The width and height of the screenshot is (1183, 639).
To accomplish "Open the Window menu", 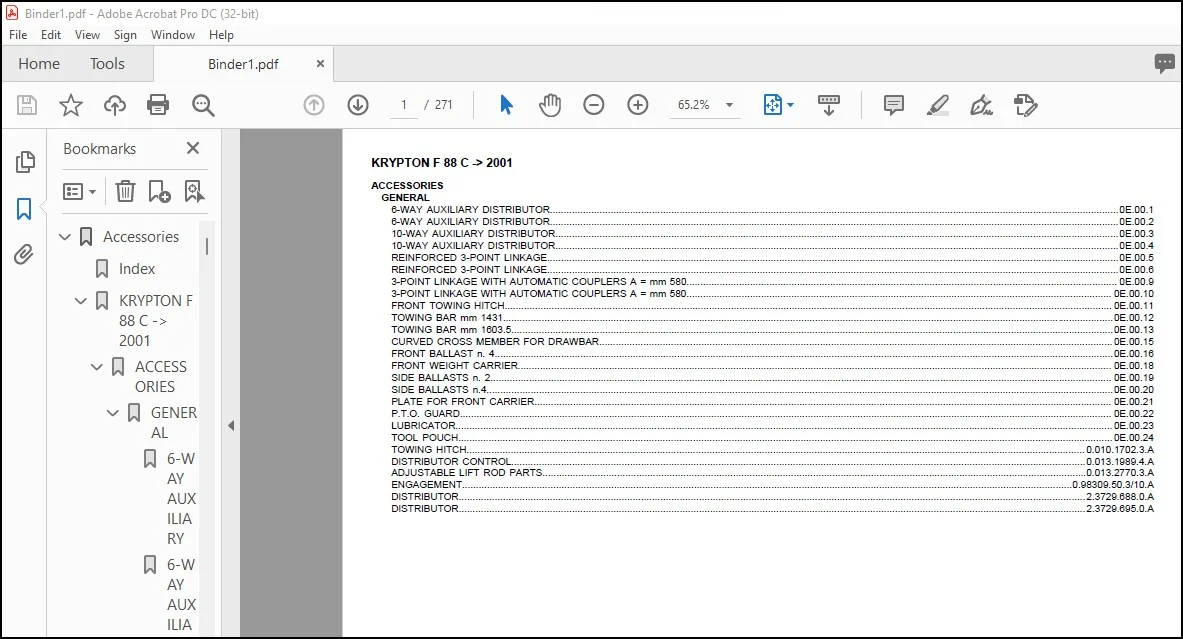I will [173, 35].
